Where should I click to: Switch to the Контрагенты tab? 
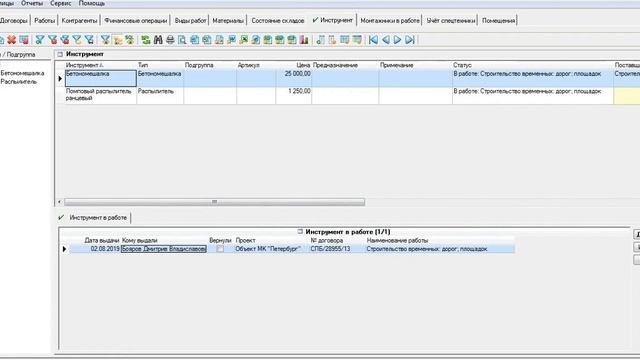tap(80, 20)
